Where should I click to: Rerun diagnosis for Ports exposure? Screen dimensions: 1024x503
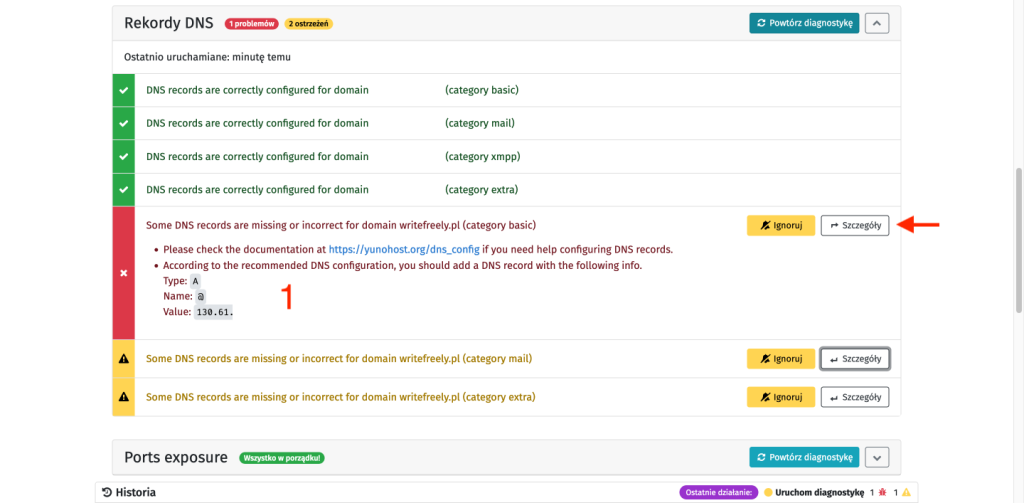coord(803,457)
